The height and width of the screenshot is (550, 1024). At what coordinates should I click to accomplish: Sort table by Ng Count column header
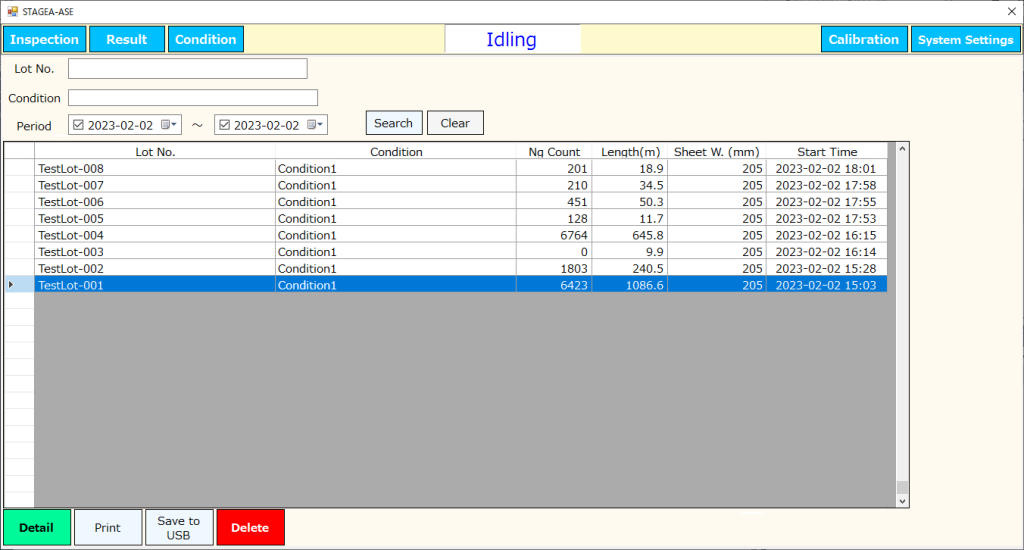554,152
